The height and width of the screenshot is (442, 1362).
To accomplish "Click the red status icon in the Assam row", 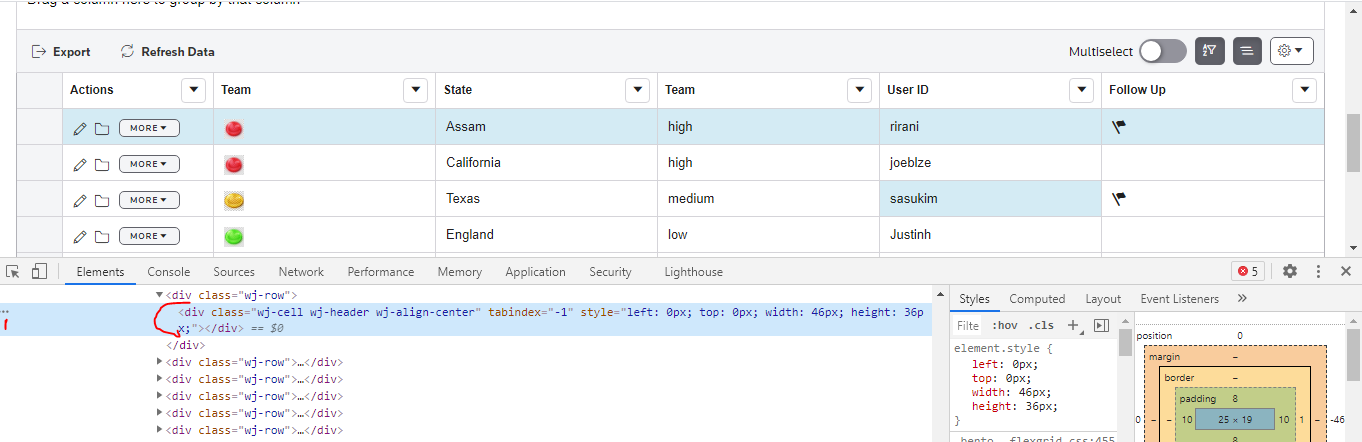I will 234,129.
